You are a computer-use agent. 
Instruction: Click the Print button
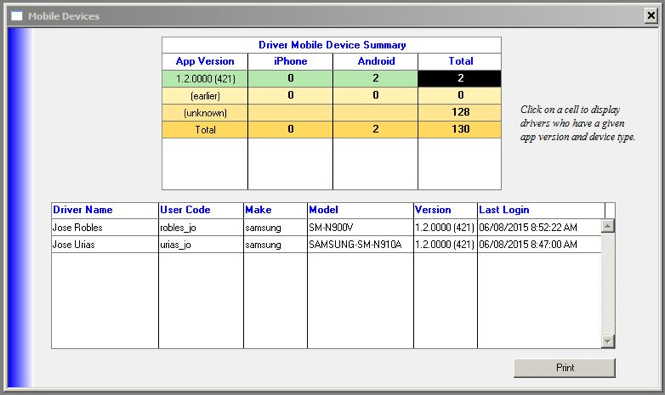click(564, 368)
